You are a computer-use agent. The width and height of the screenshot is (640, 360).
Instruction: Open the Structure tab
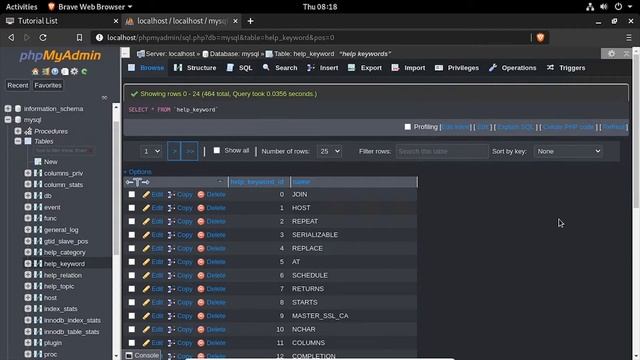point(195,68)
